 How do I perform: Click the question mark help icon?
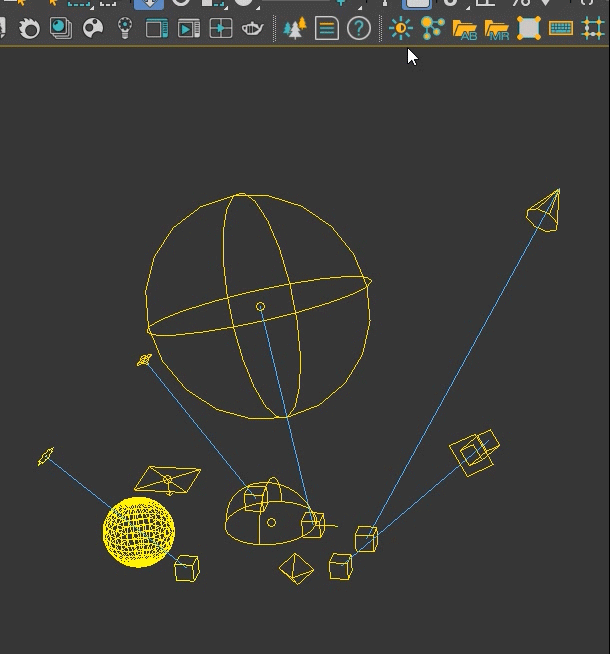point(359,28)
